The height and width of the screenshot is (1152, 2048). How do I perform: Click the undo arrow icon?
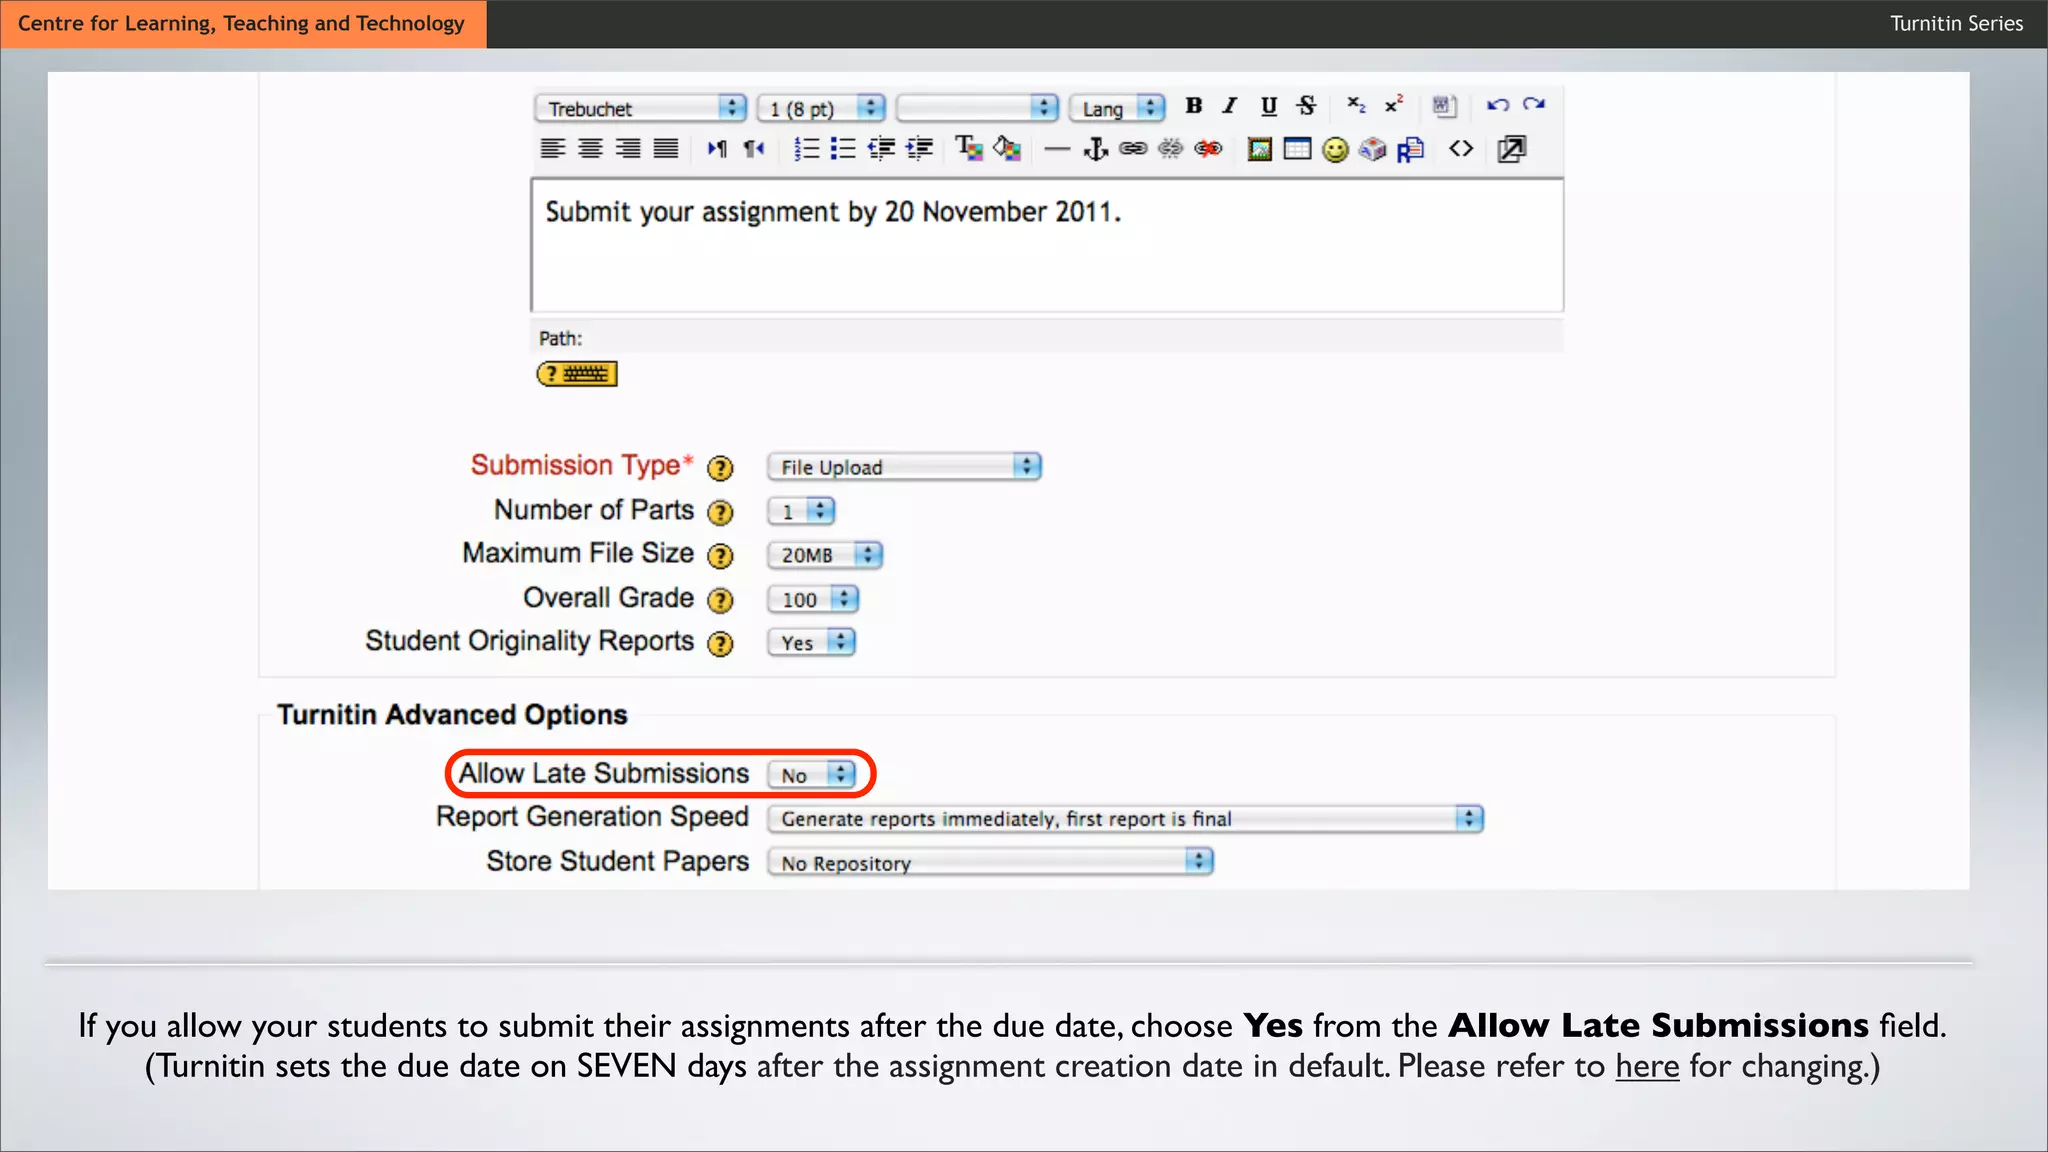[x=1497, y=105]
